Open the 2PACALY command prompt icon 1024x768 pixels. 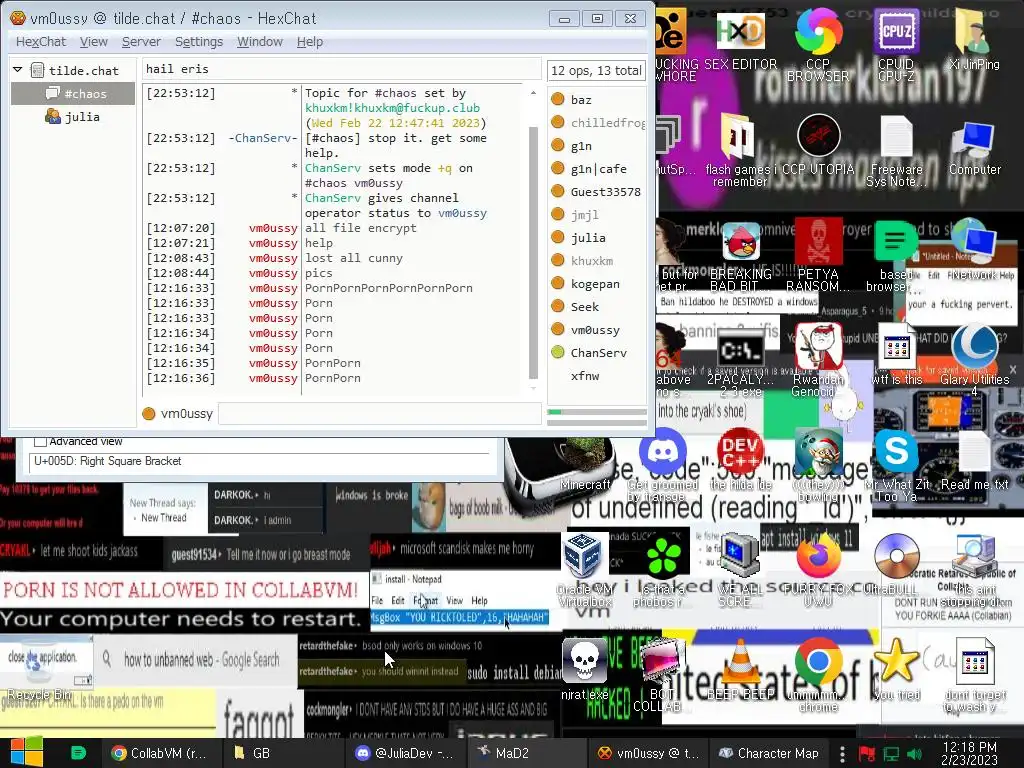pos(740,362)
